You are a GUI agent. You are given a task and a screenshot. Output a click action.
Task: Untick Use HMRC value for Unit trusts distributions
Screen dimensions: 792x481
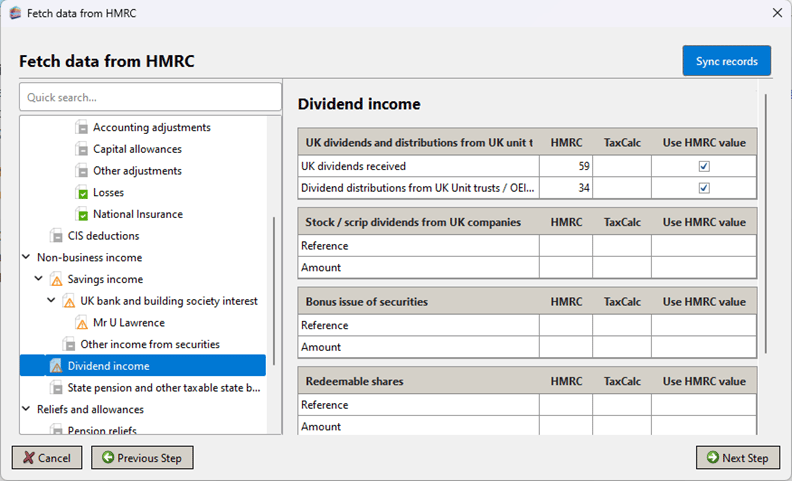point(704,188)
